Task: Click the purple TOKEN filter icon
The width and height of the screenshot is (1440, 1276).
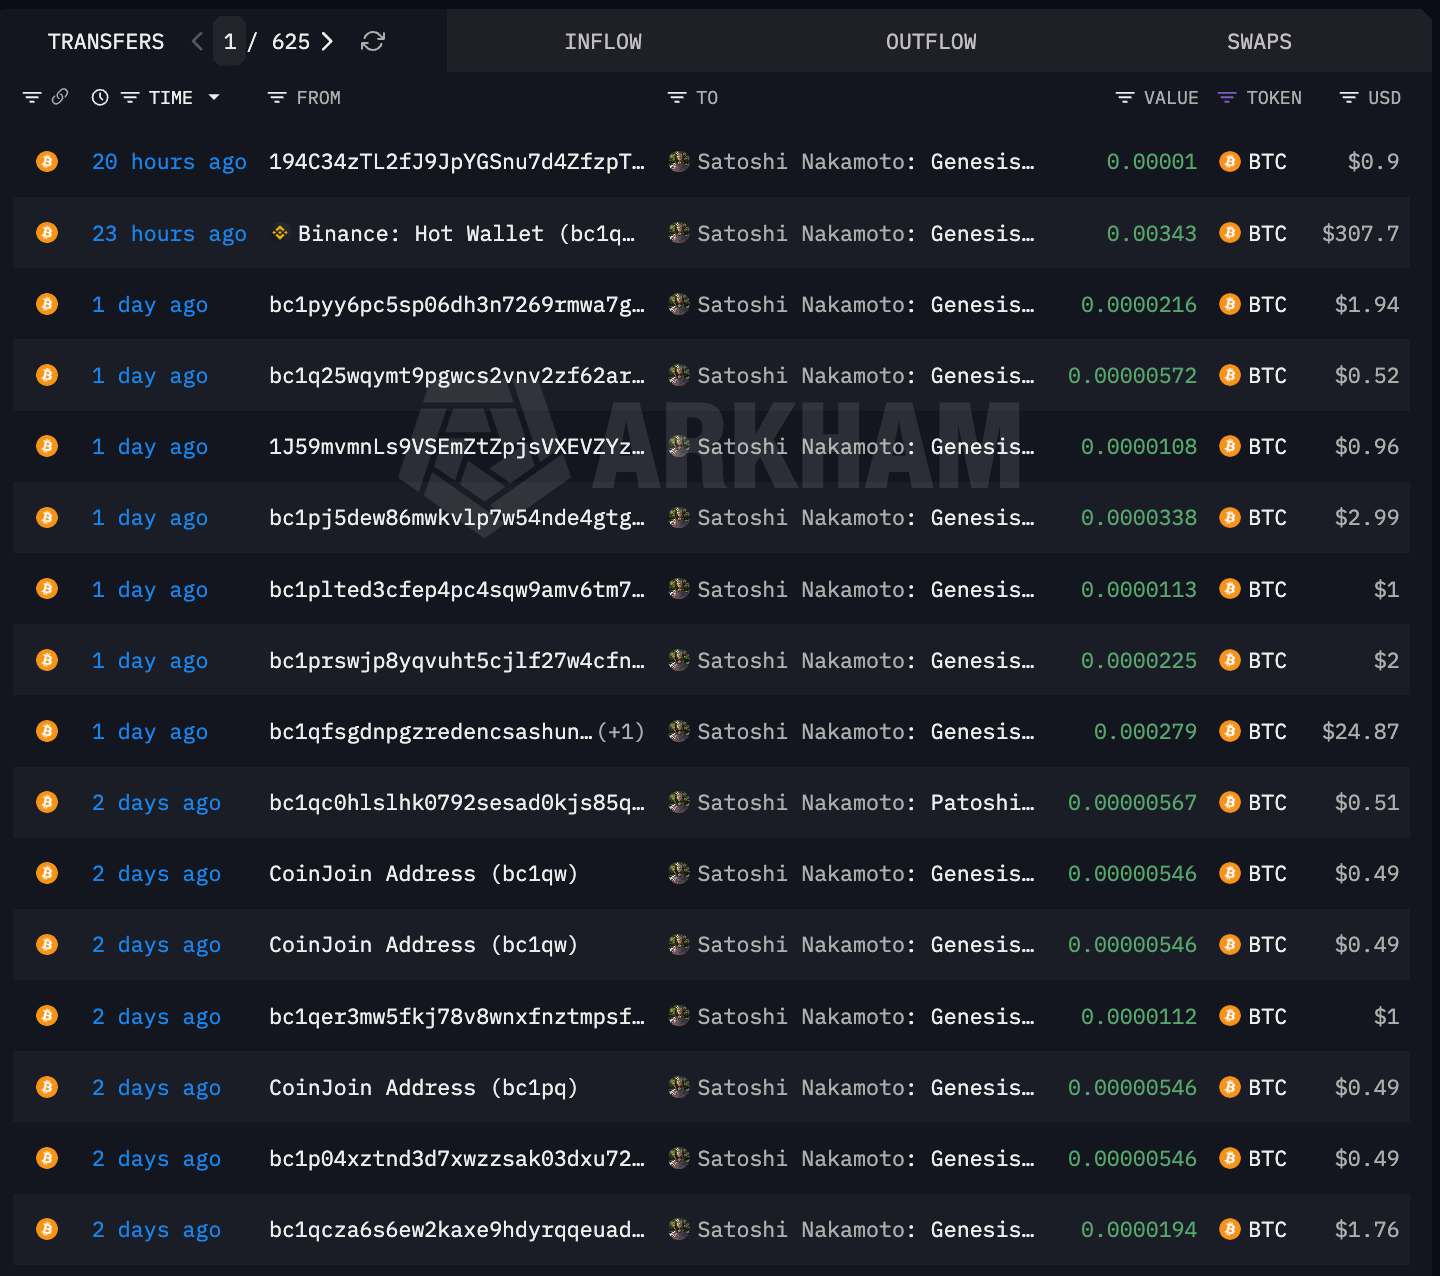Action: (1227, 97)
